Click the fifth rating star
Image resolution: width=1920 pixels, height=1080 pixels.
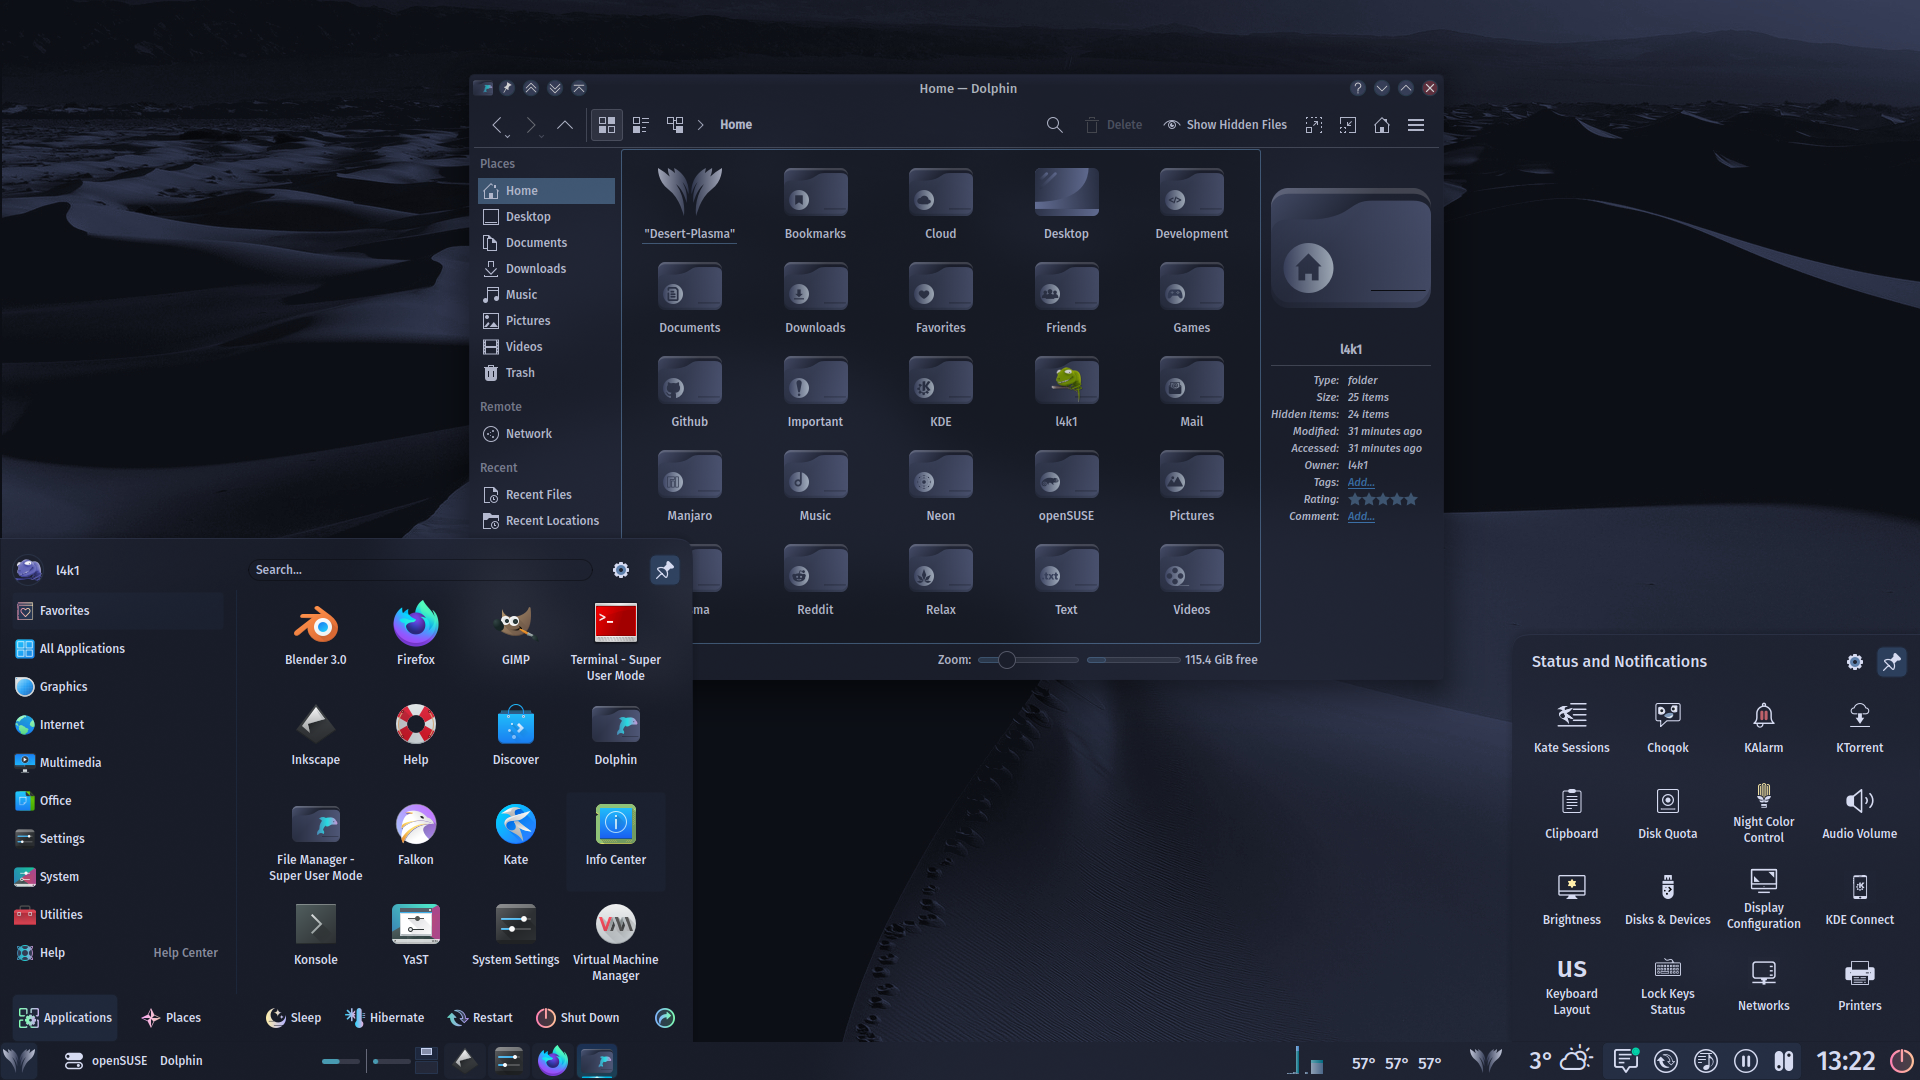pyautogui.click(x=1411, y=499)
